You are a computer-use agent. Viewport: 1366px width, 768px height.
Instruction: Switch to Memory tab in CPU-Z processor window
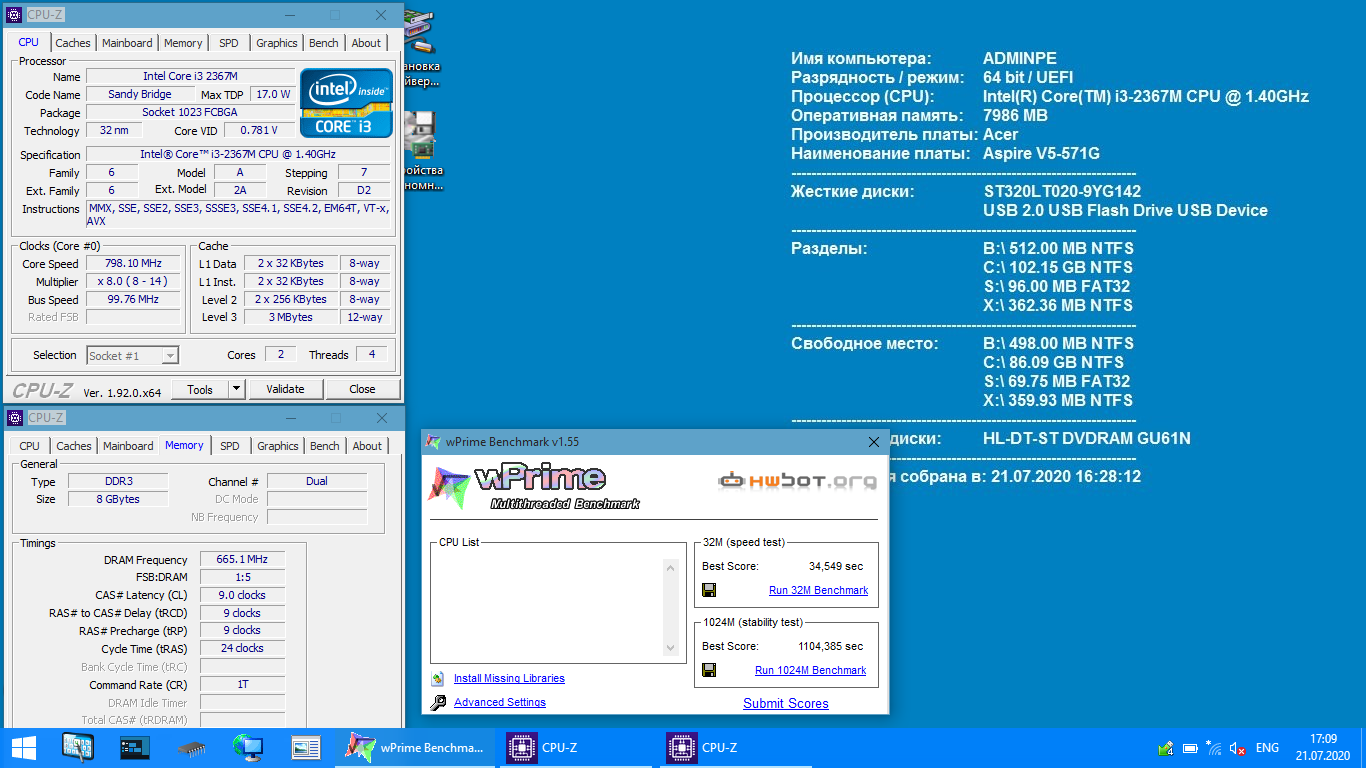click(x=183, y=43)
